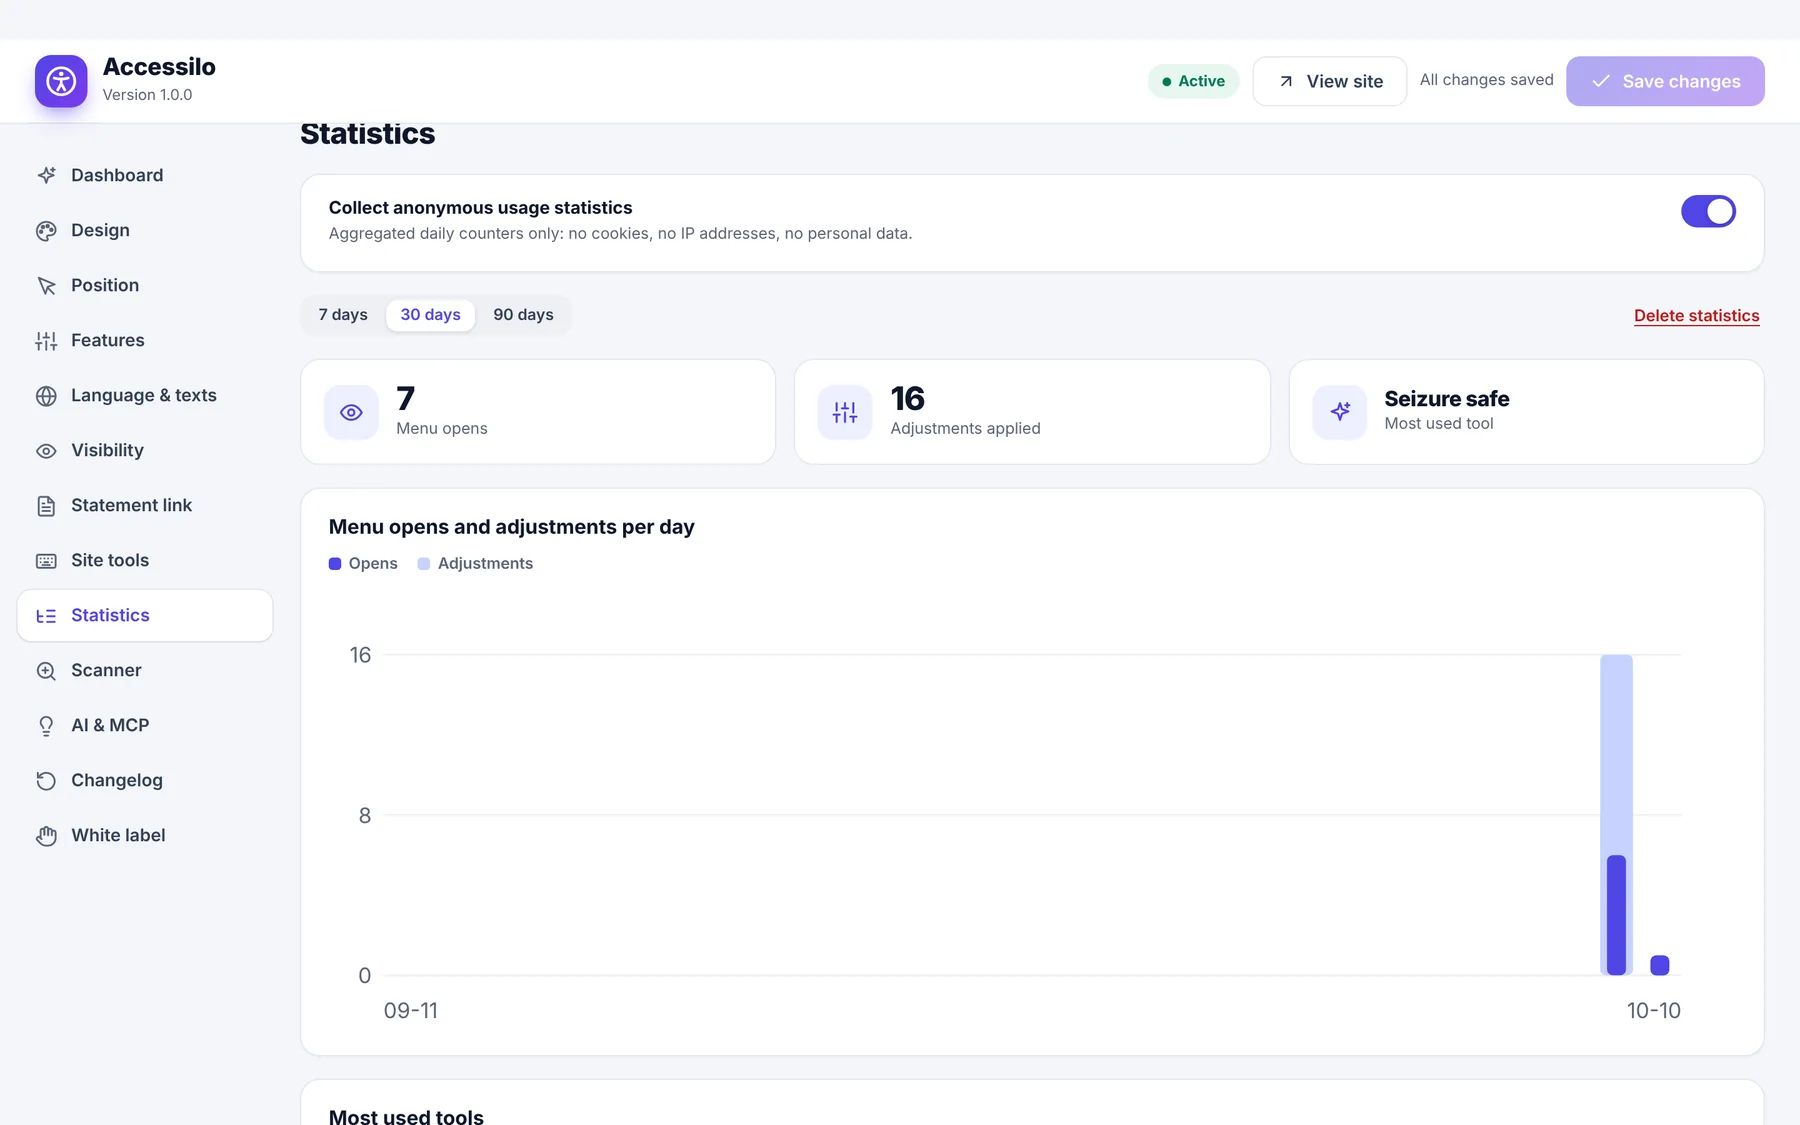Open the Position settings

click(145, 285)
